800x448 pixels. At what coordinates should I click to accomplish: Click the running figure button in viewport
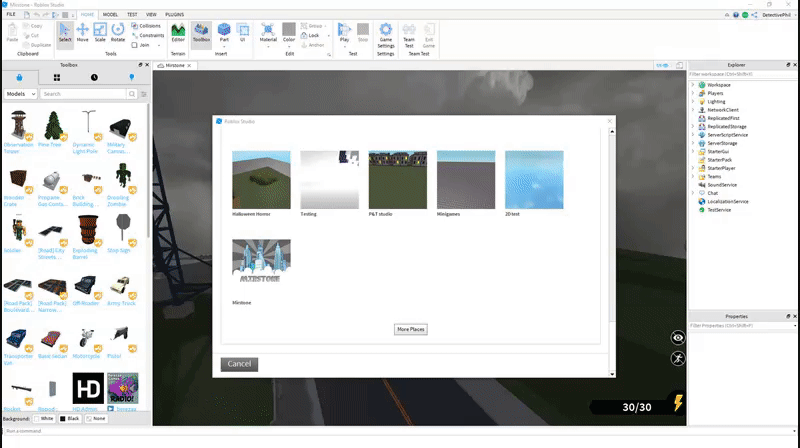678,358
